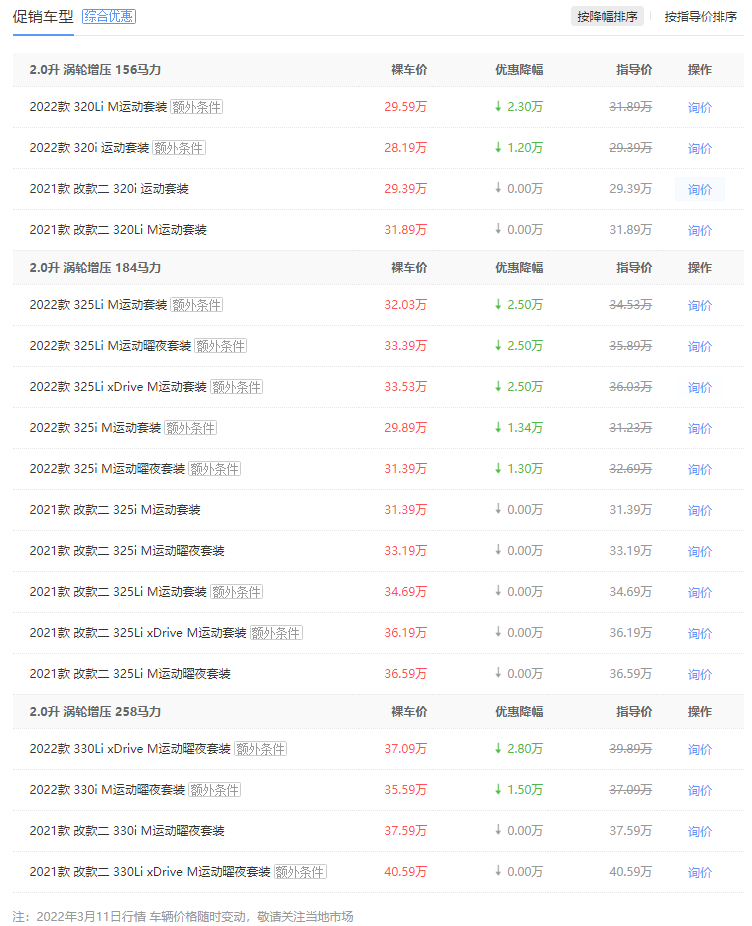
Task: Click bare price 28.19万
Action: pos(406,148)
